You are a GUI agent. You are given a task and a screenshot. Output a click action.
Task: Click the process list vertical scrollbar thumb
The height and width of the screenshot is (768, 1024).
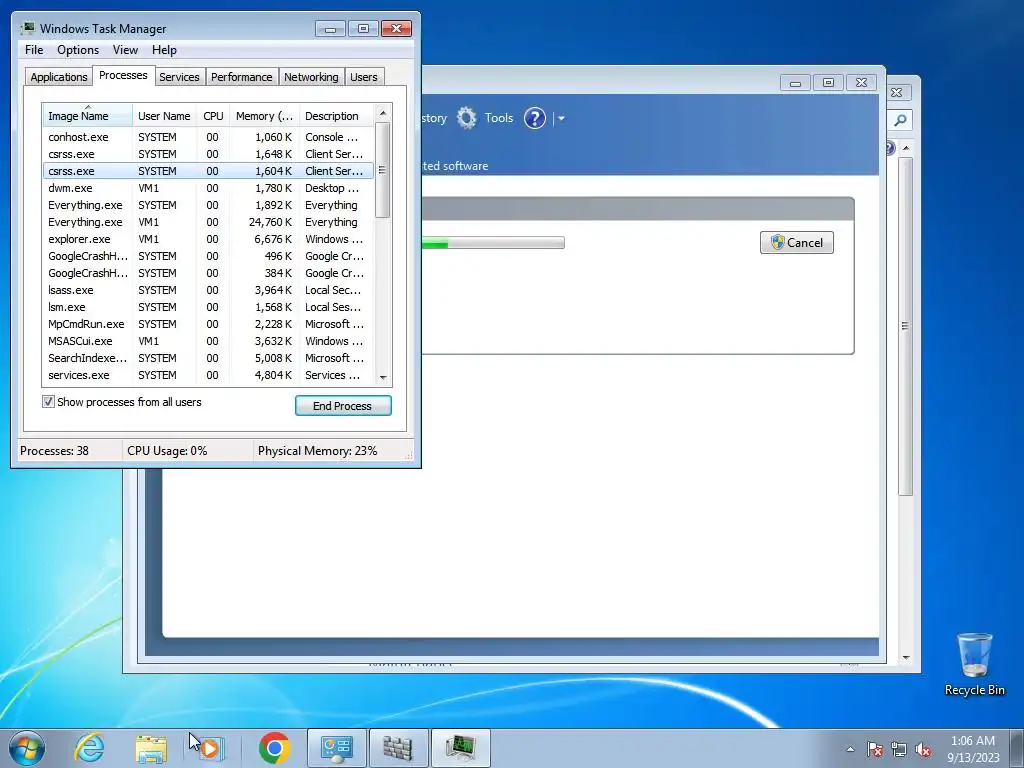383,170
